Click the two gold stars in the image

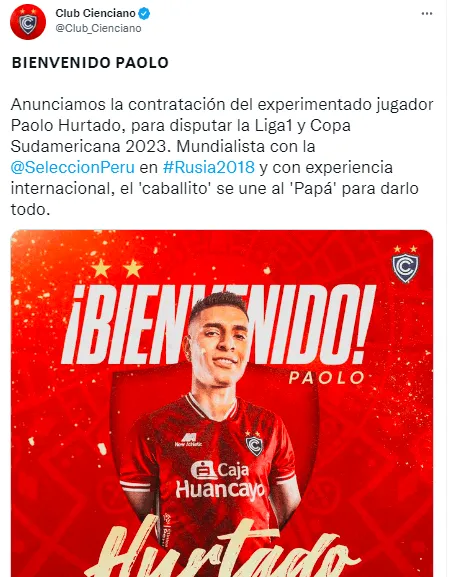pyautogui.click(x=117, y=268)
